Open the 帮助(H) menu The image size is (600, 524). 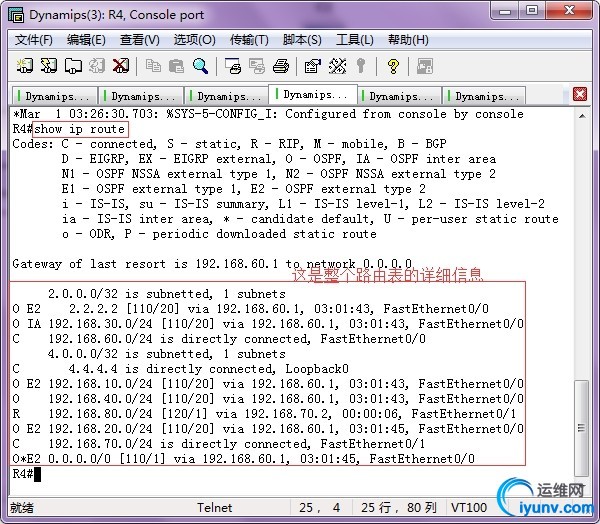tap(408, 40)
